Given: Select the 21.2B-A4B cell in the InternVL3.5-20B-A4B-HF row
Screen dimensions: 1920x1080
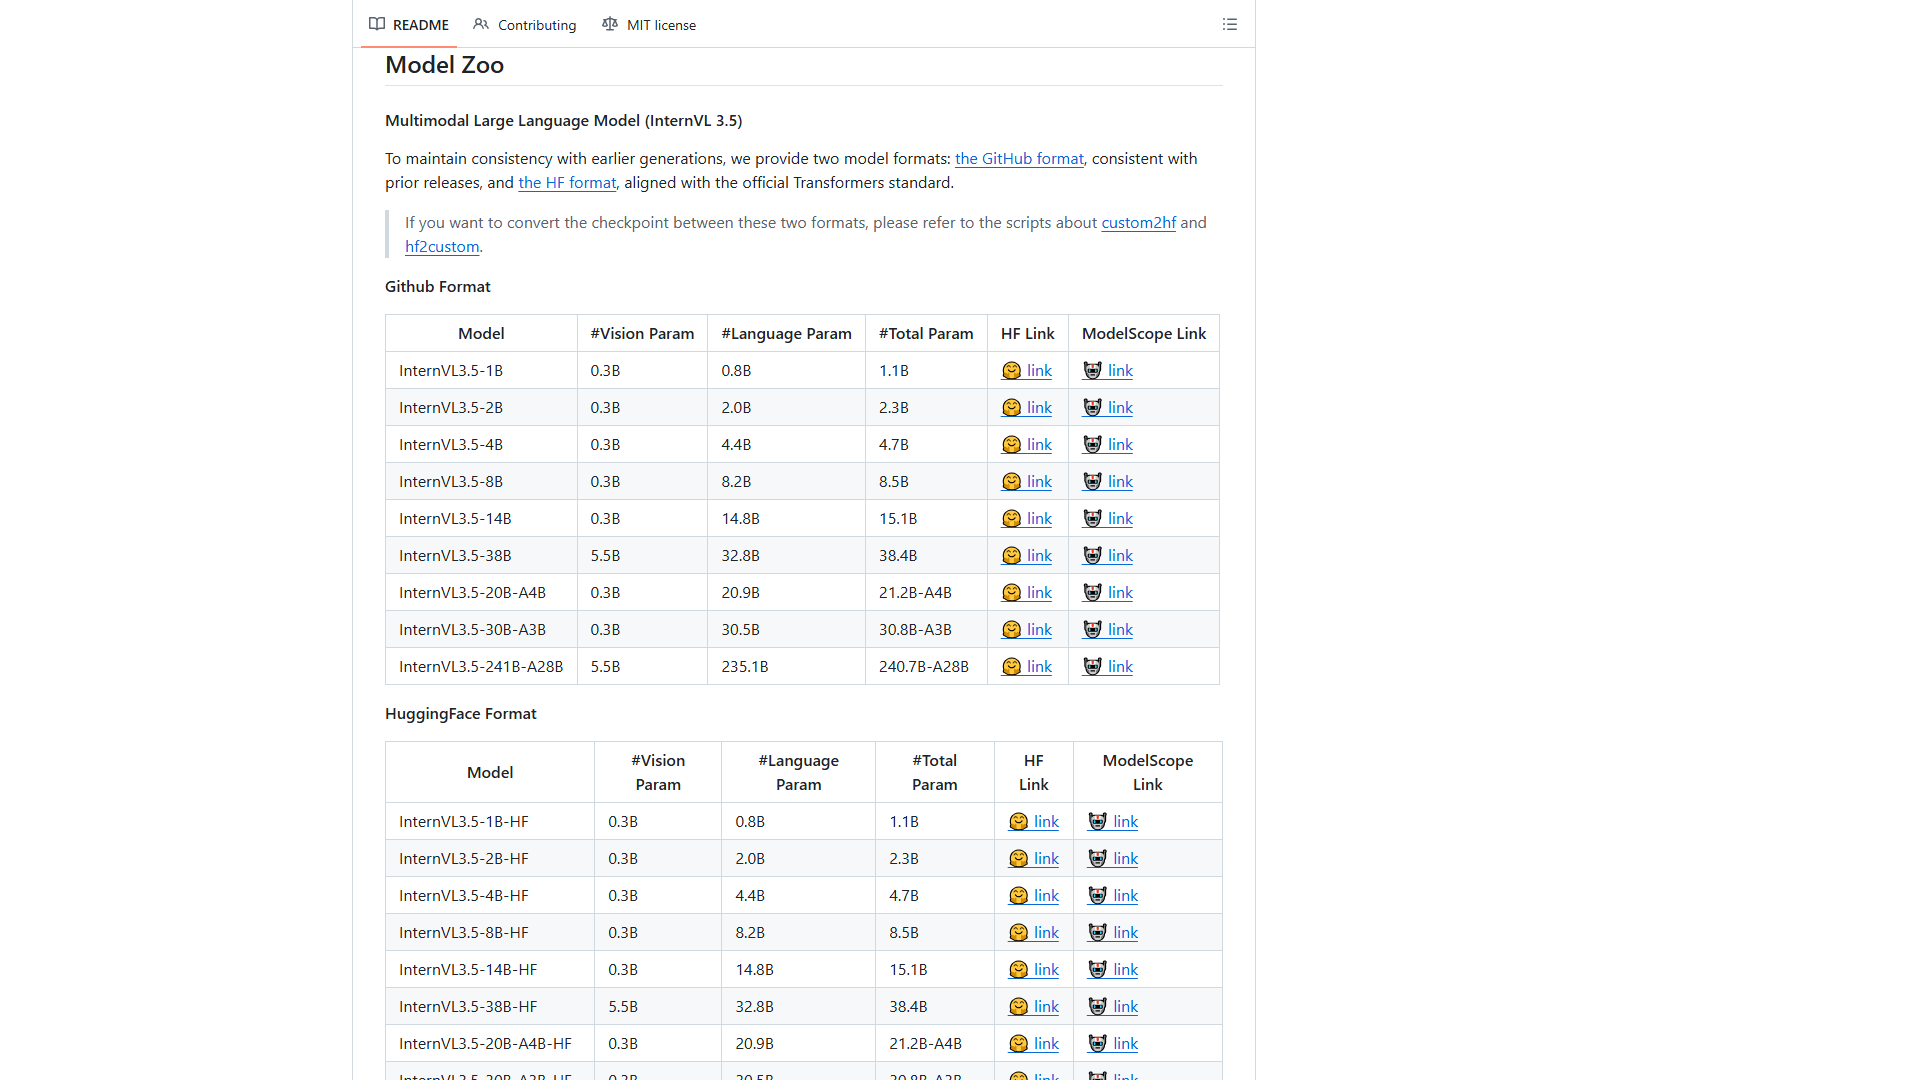Looking at the screenshot, I should (935, 1043).
